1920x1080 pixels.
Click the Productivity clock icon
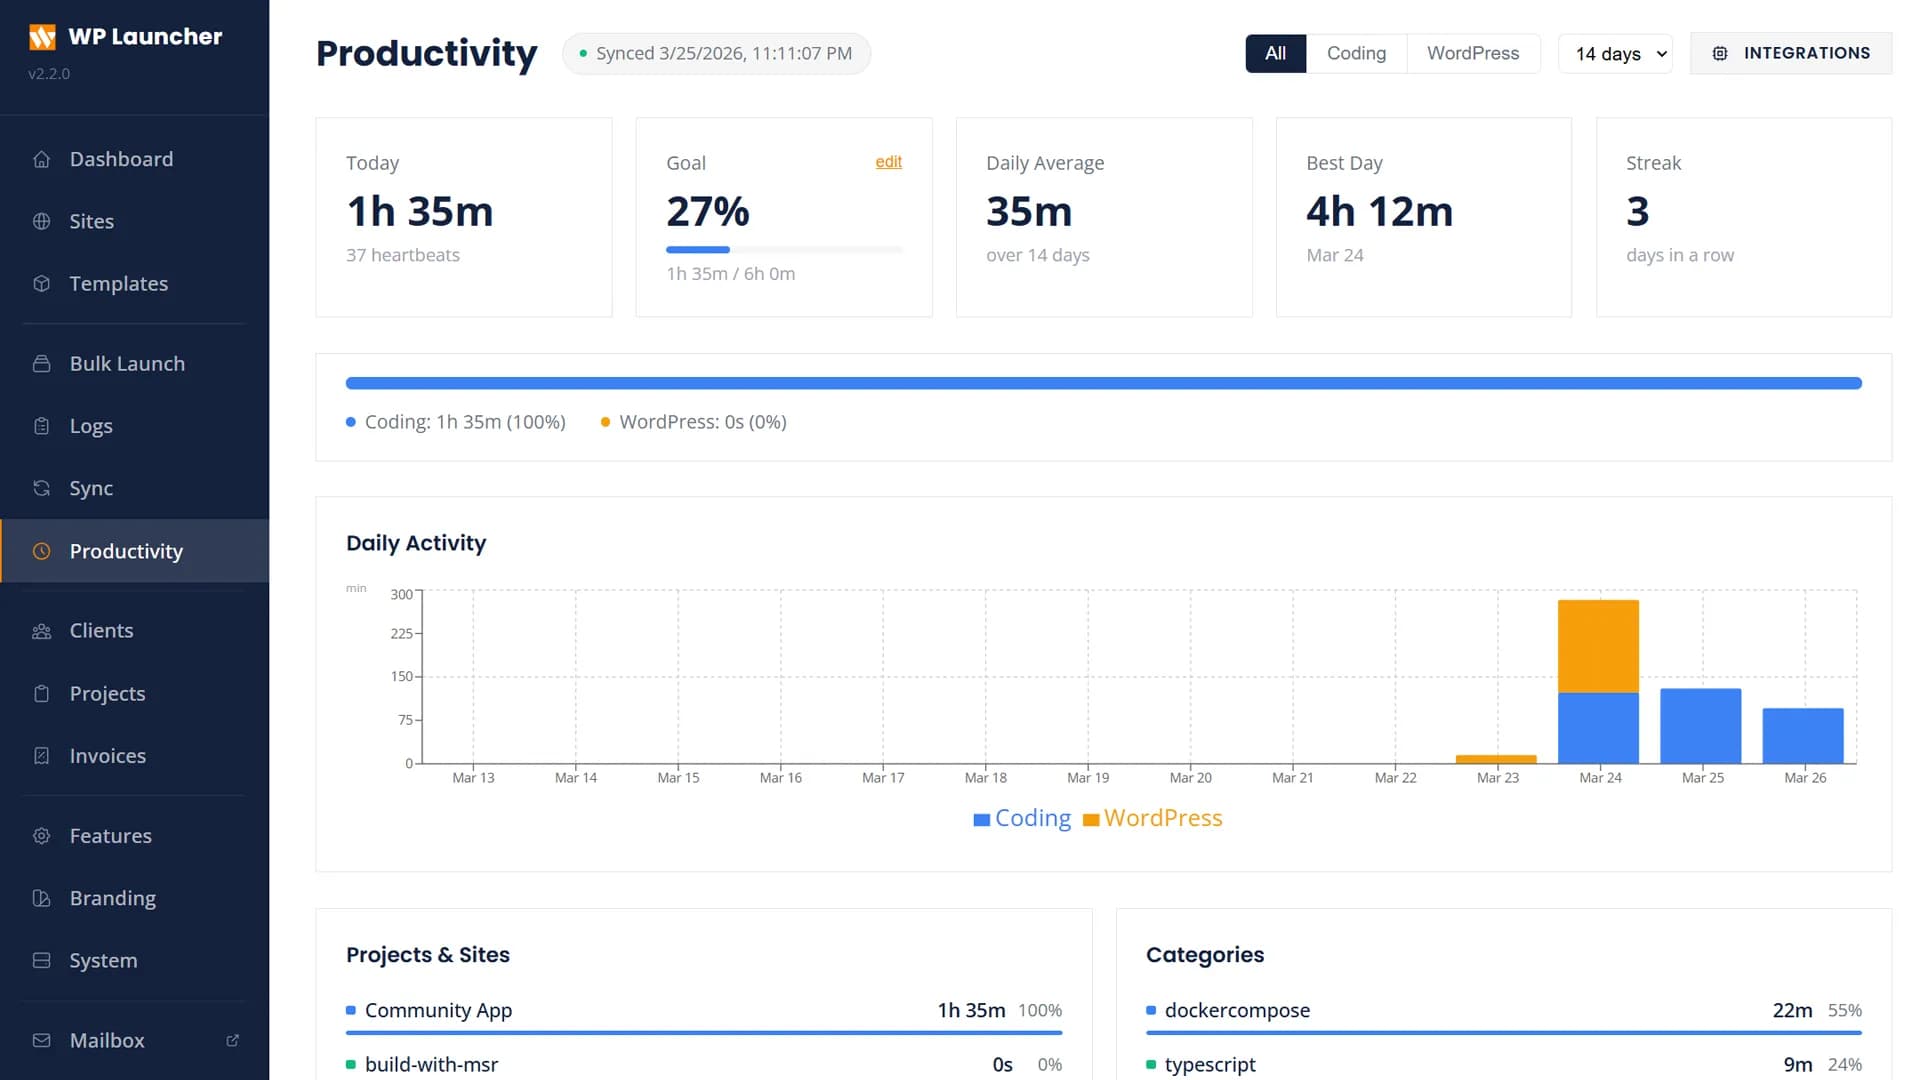coord(41,551)
